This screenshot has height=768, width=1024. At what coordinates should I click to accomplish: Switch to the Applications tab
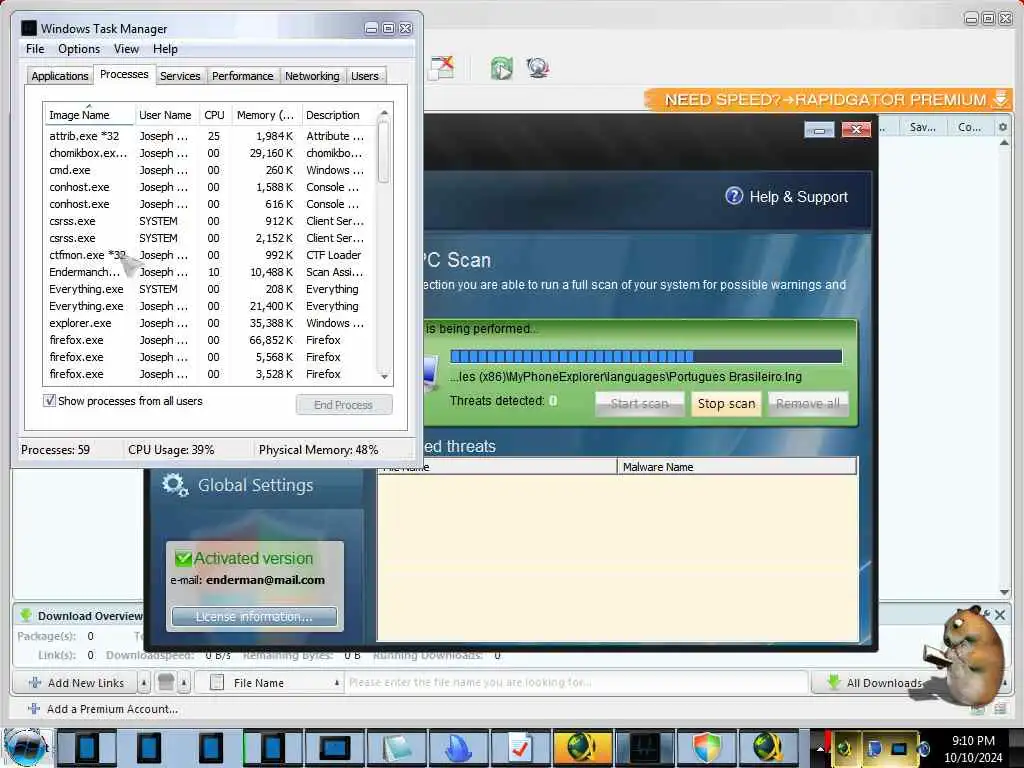(59, 76)
